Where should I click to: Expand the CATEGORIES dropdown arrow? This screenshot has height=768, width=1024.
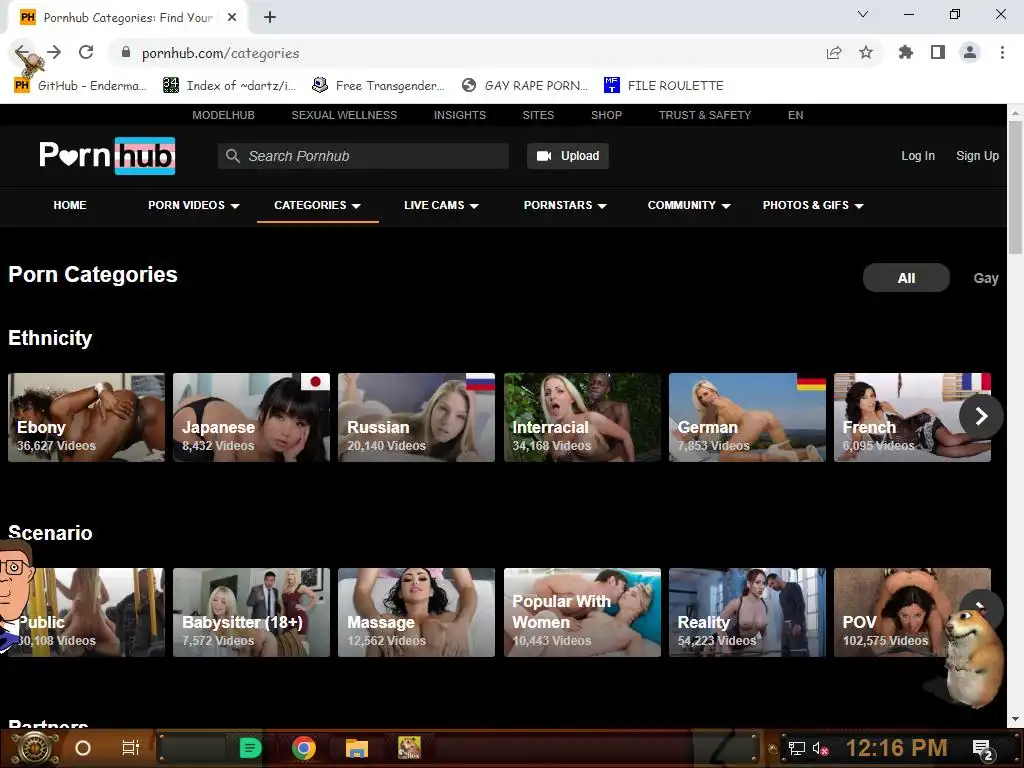pyautogui.click(x=356, y=206)
